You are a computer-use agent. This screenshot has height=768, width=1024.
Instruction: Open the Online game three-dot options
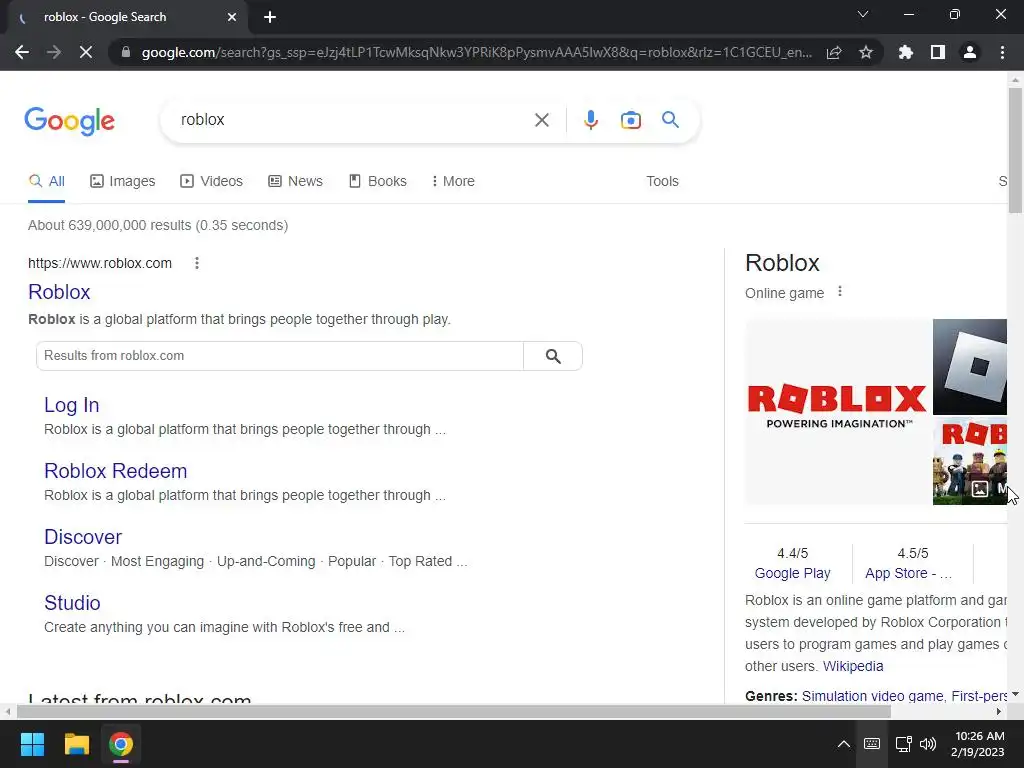pyautogui.click(x=840, y=292)
